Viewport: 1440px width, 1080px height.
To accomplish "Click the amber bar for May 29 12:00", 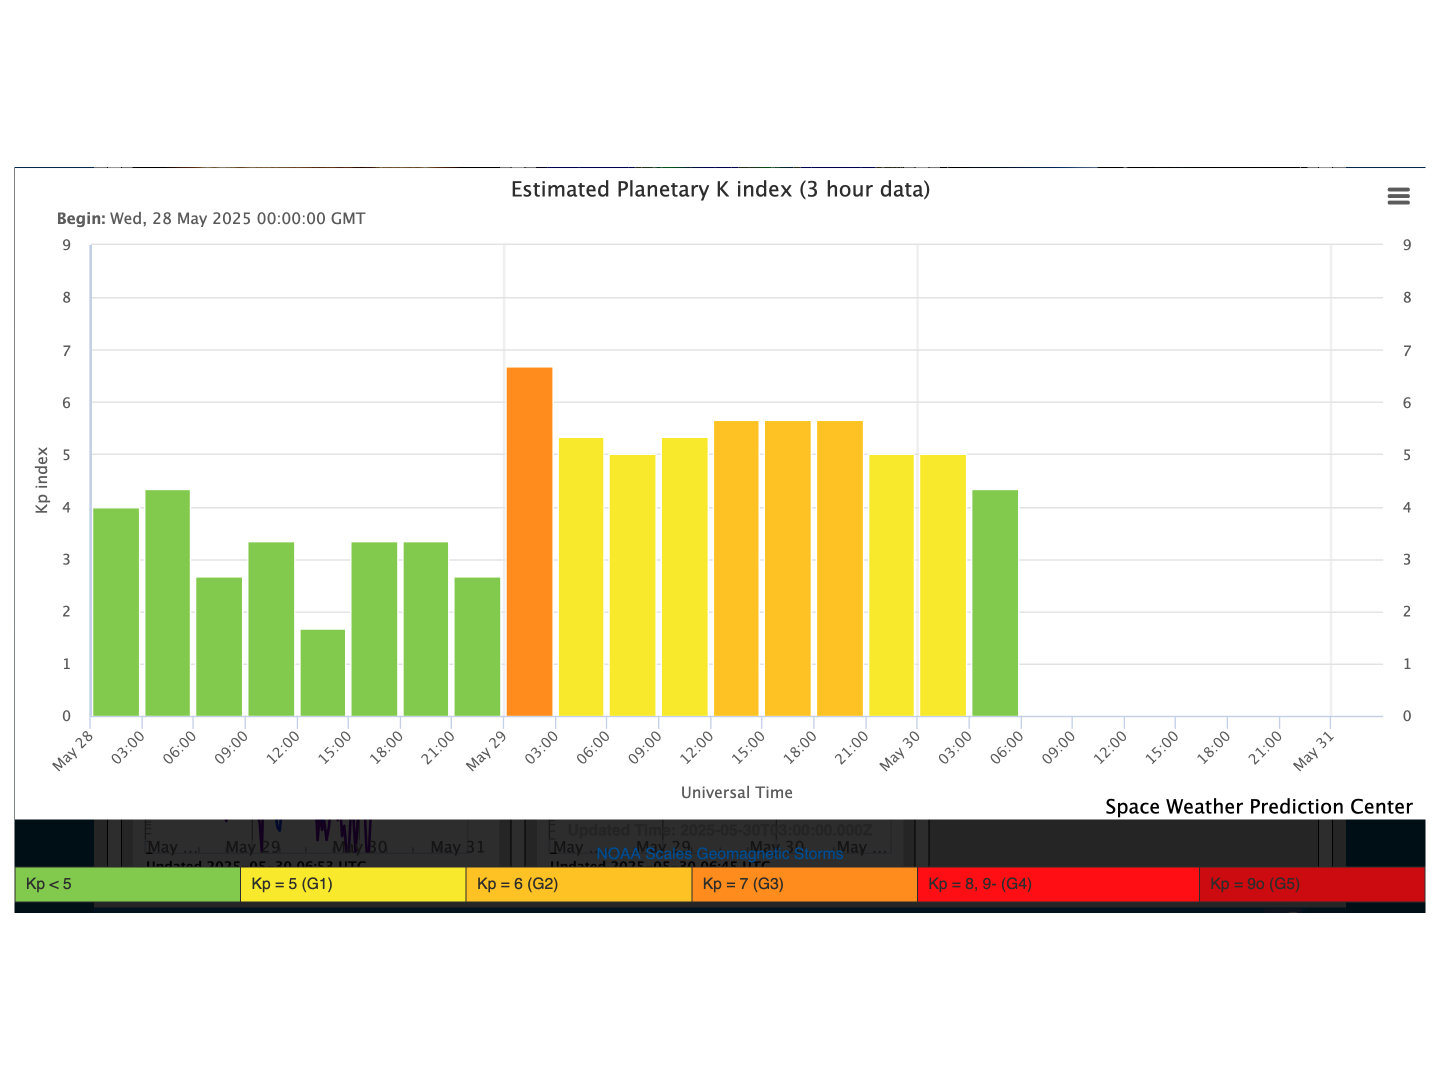I will coord(736,569).
